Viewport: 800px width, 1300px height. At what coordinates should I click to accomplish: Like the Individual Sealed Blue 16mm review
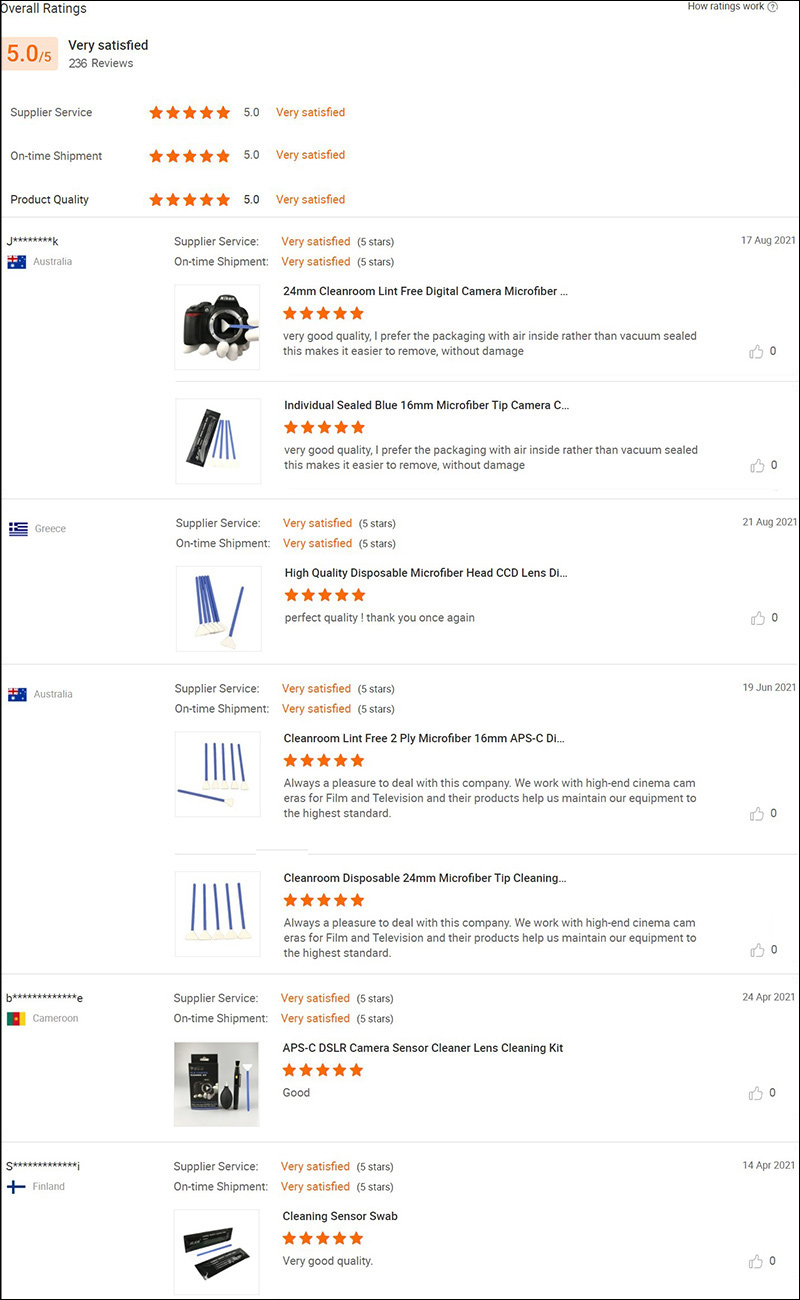(x=758, y=465)
